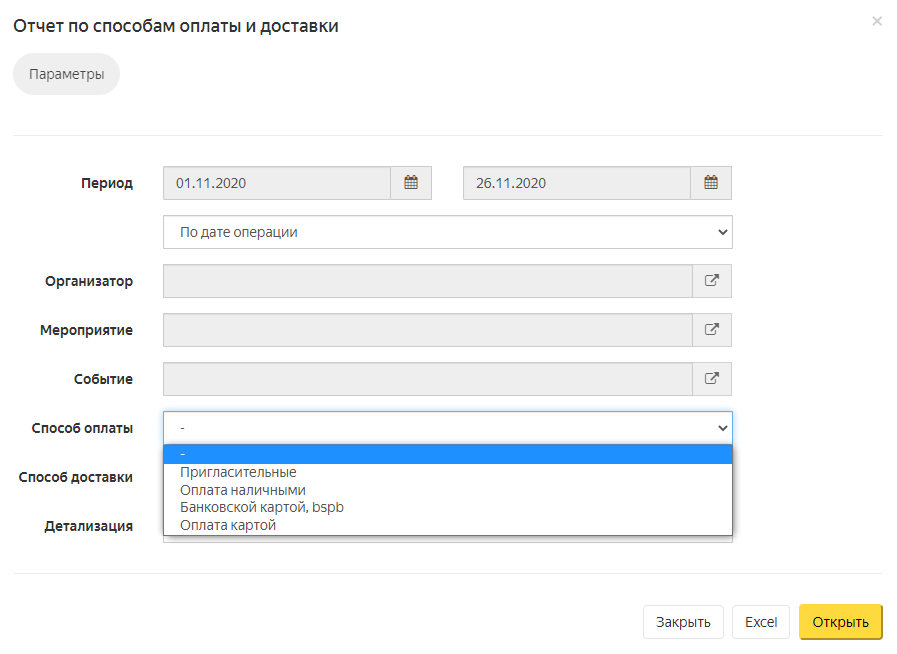Expand the По дате операции dropdown
The height and width of the screenshot is (654, 897).
click(447, 232)
